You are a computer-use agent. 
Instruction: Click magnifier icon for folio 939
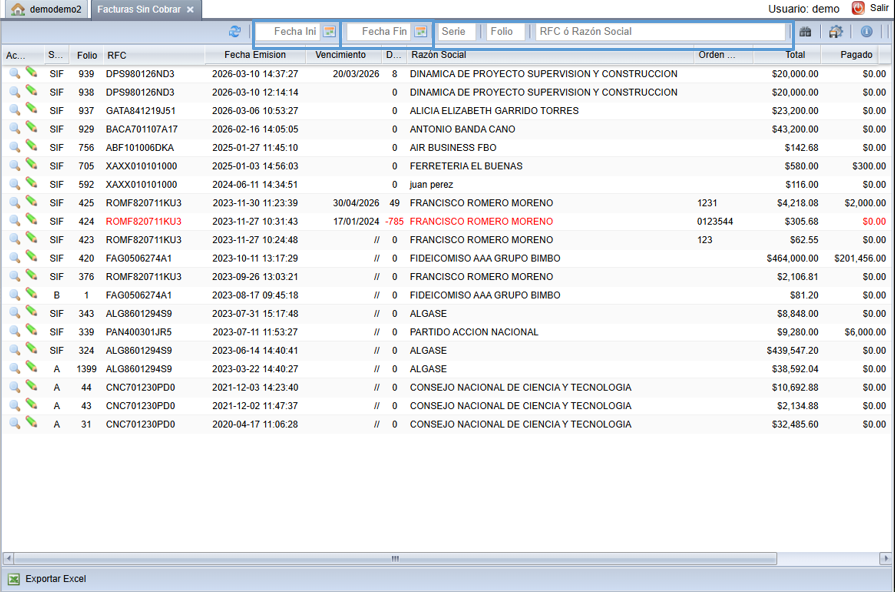(15, 74)
